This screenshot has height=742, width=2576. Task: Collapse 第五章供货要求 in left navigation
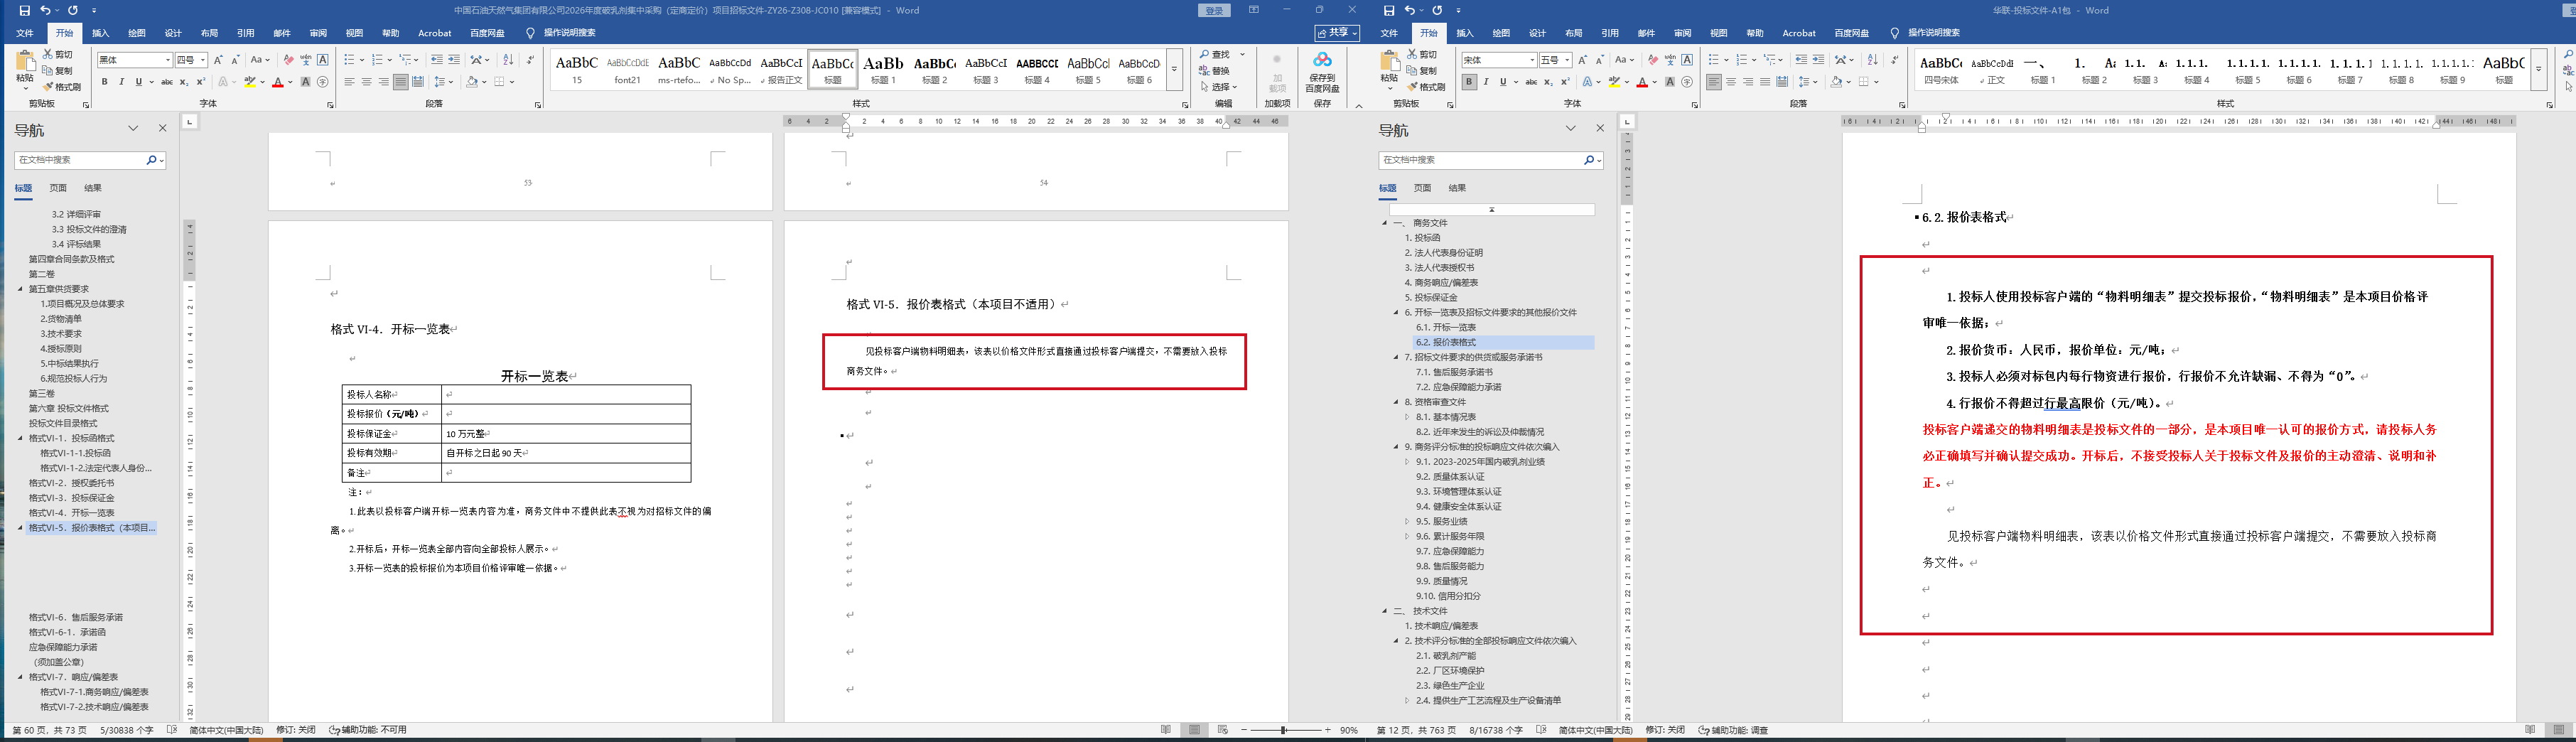[20, 289]
